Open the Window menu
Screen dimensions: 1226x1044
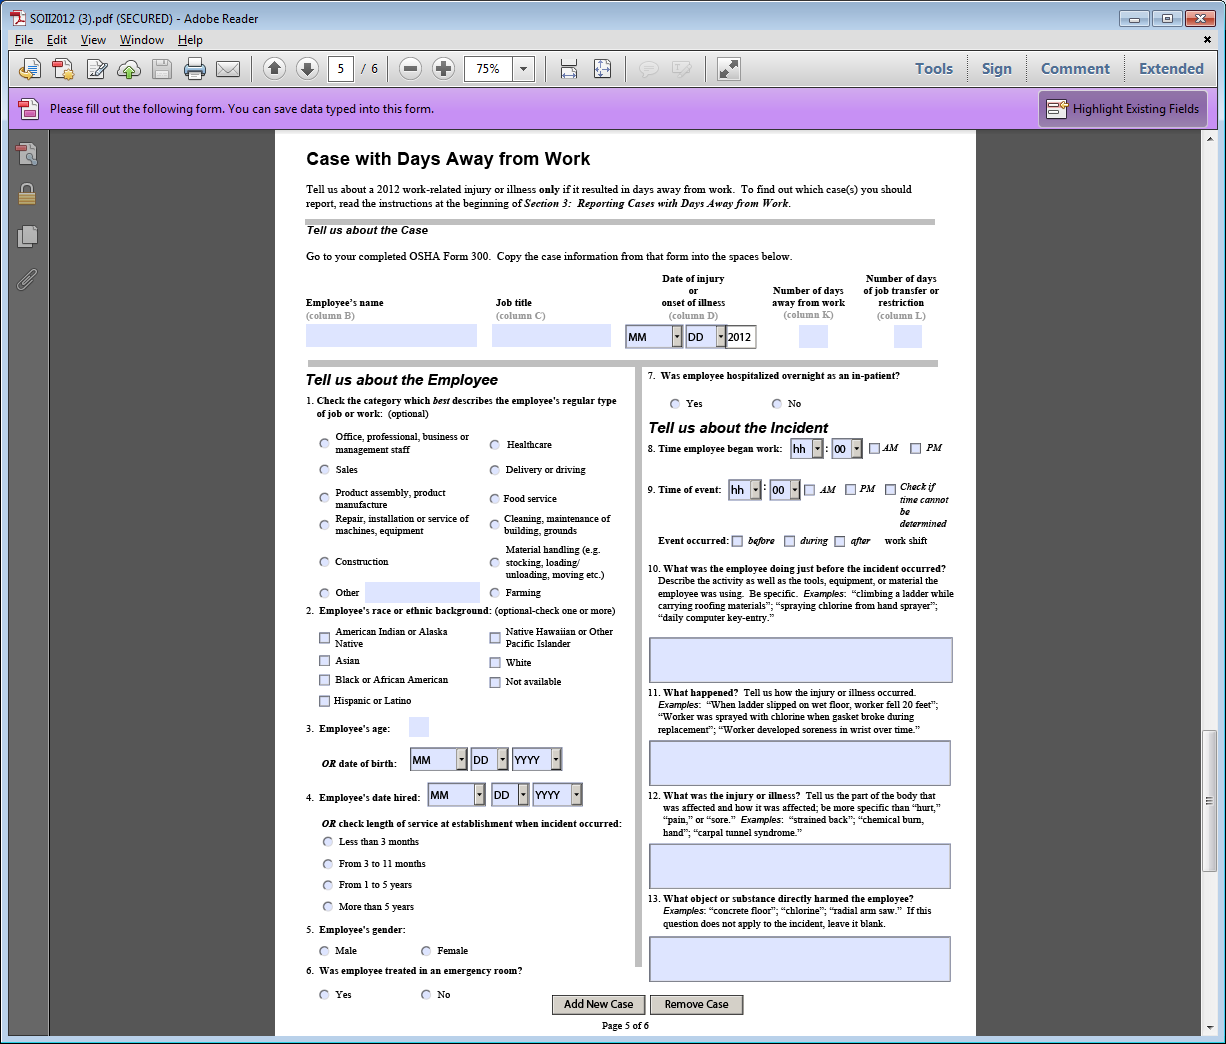point(141,40)
